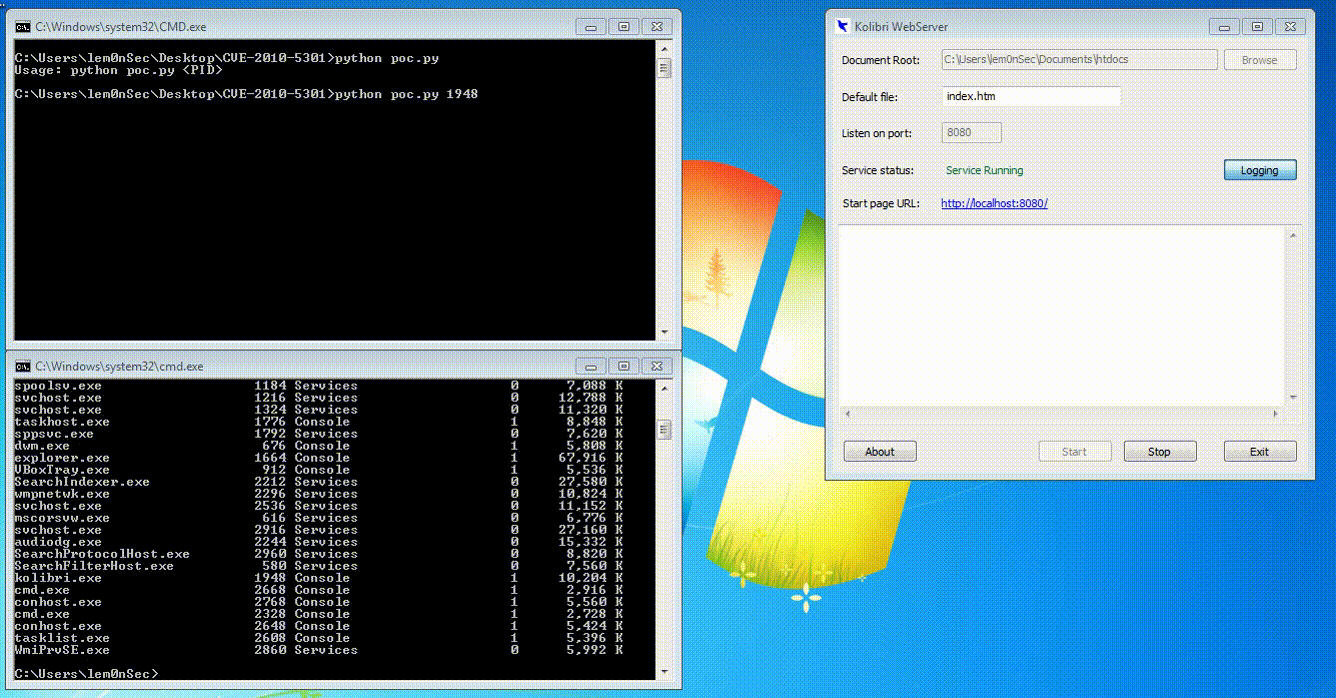
Task: Click the down arrow of bottom cmd.exe scrollbar
Action: 664,672
